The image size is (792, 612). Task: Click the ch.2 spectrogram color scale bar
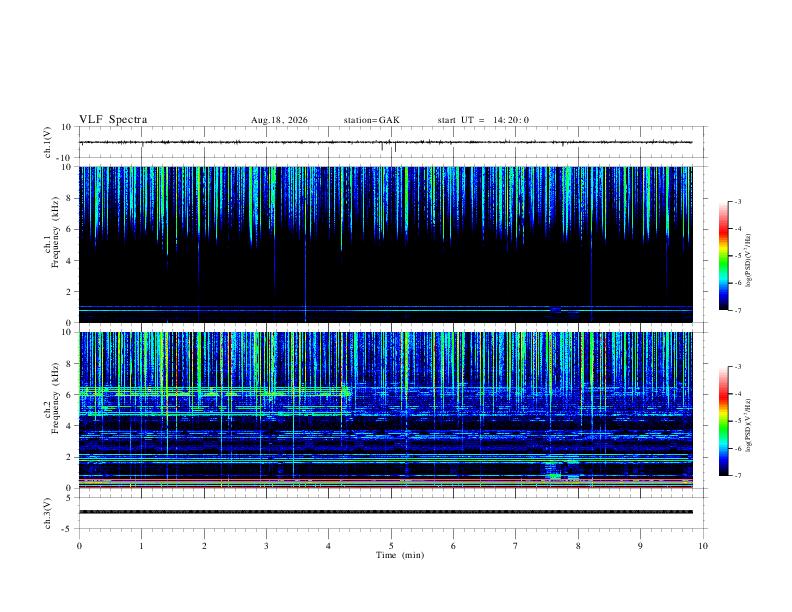[x=723, y=421]
